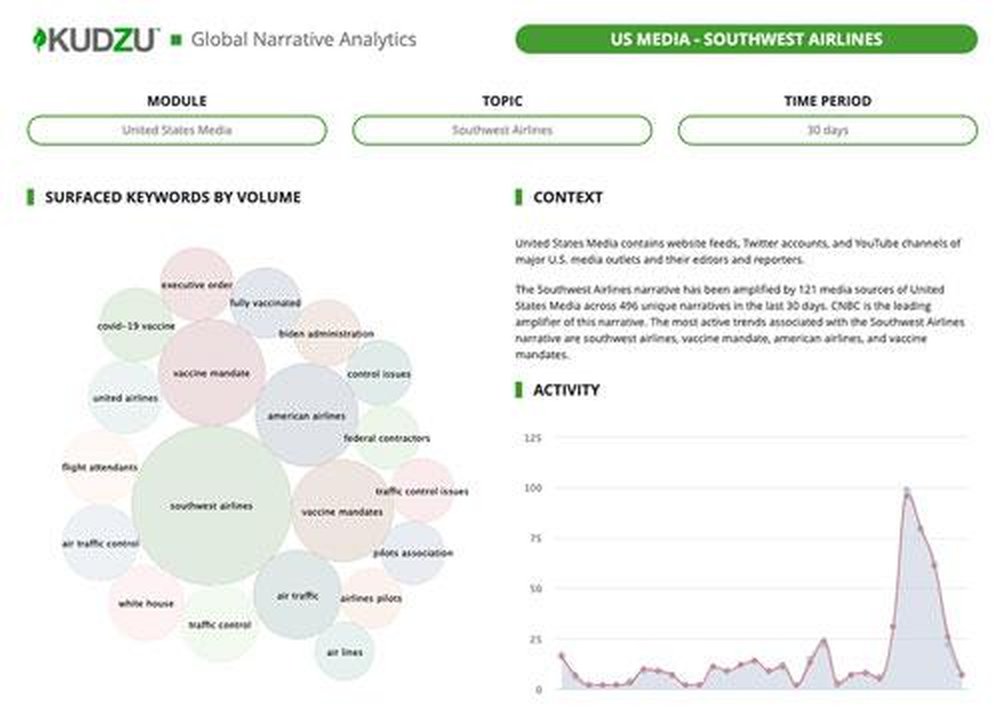The width and height of the screenshot is (1000, 722).
Task: Click the MODULE label
Action: 177,101
